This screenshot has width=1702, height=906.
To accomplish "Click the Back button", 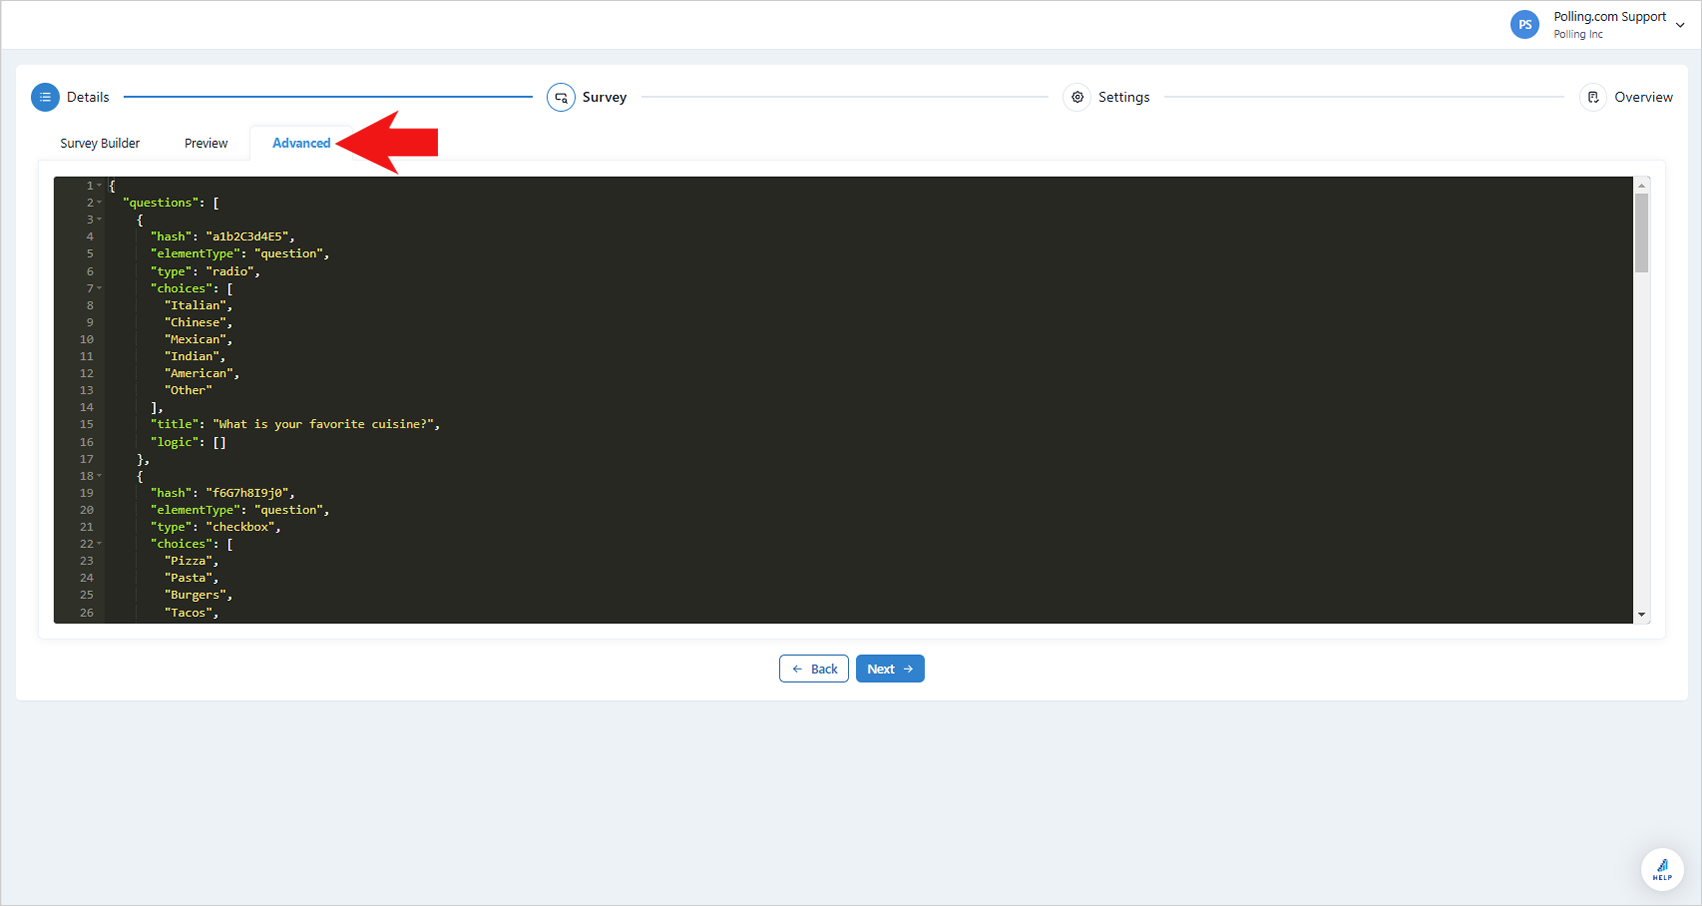I will (x=814, y=669).
